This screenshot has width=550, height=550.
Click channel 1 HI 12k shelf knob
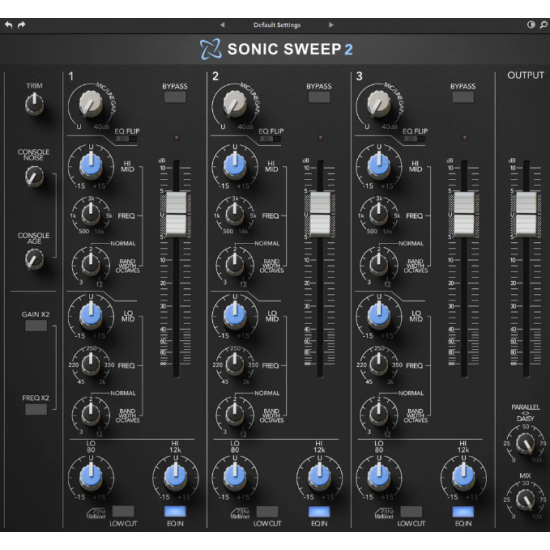pos(175,477)
